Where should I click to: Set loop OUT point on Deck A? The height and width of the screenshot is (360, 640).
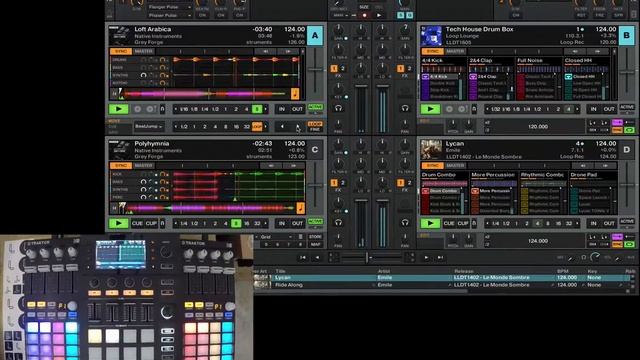(x=297, y=109)
